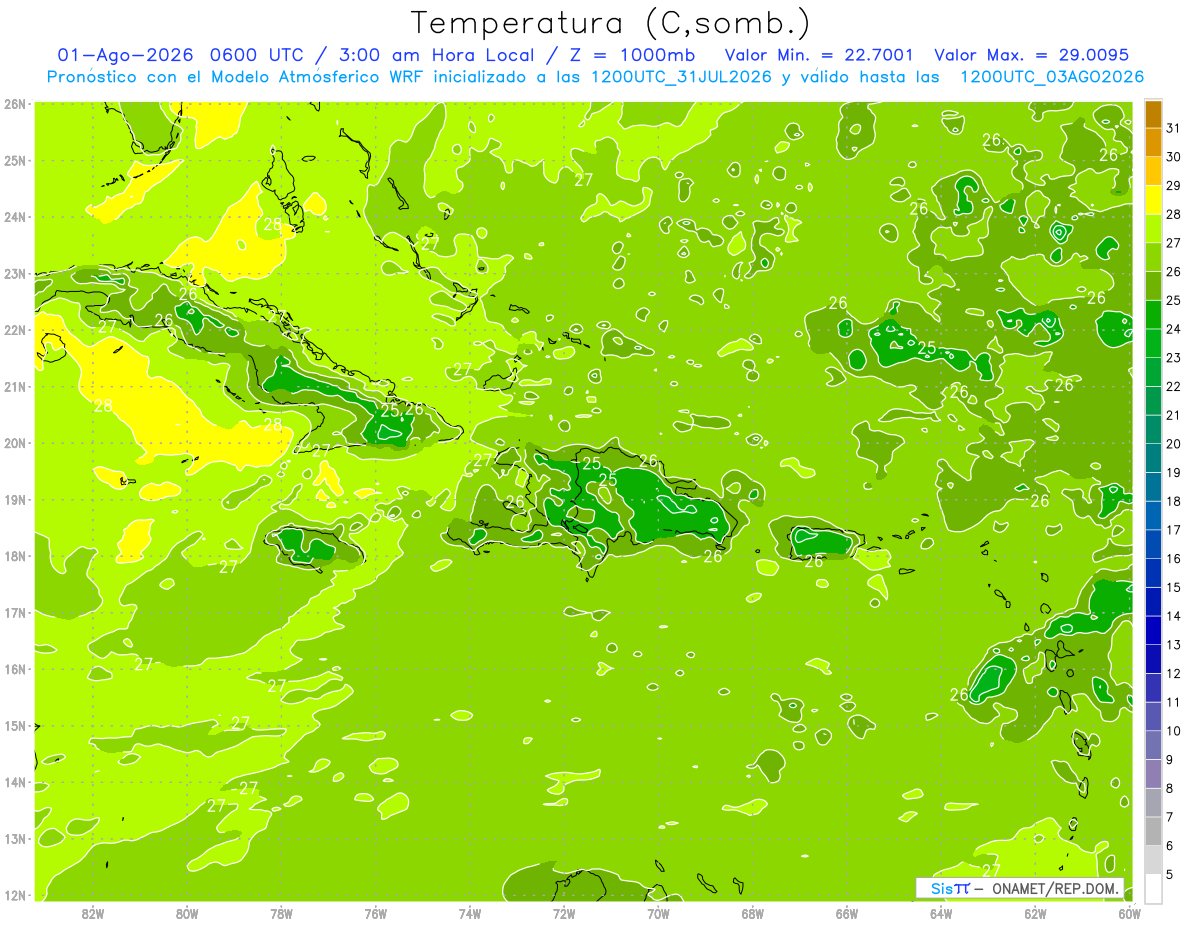Click the '17N' latitude axis label
The image size is (1200, 927).
click(14, 612)
